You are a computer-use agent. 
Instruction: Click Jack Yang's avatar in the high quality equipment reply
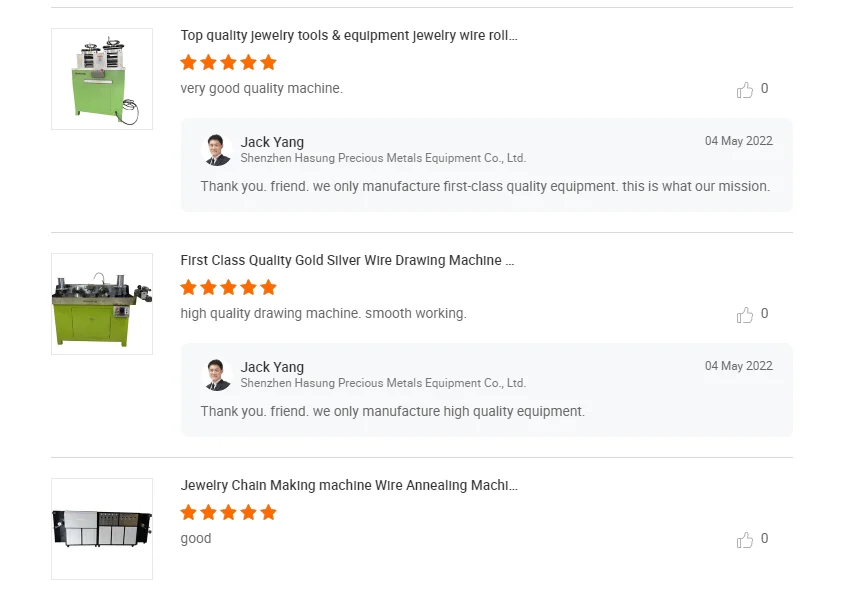click(x=218, y=375)
